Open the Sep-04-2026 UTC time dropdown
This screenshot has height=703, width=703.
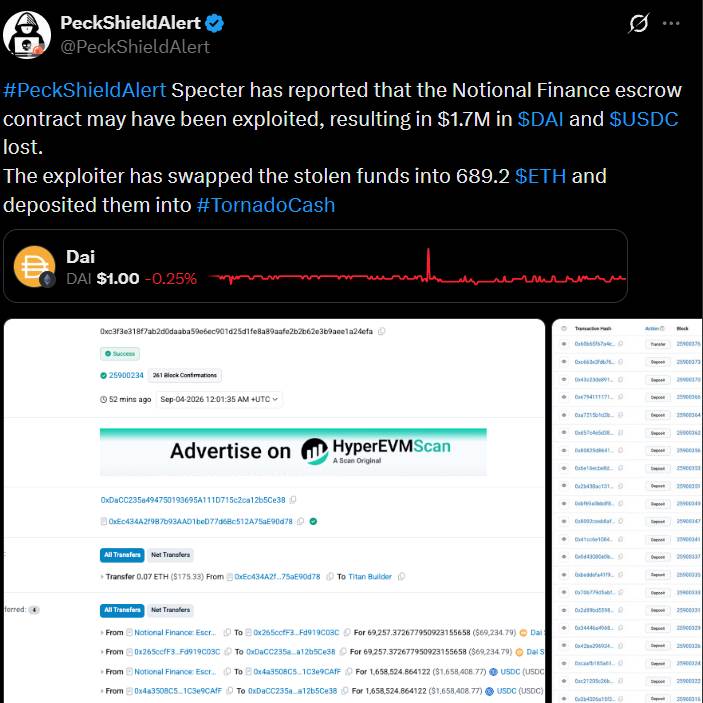(x=219, y=399)
